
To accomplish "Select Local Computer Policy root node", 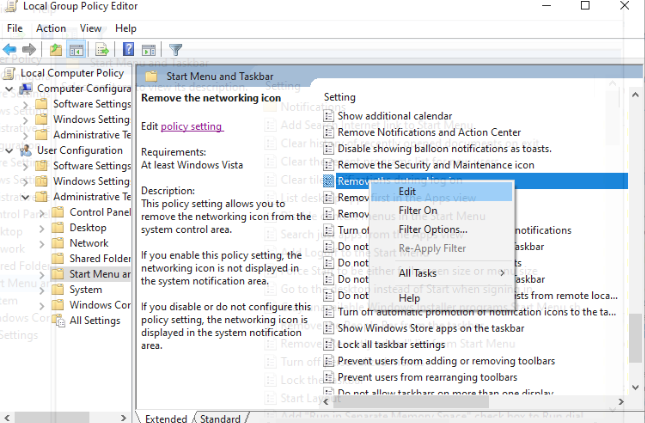I will tap(72, 73).
